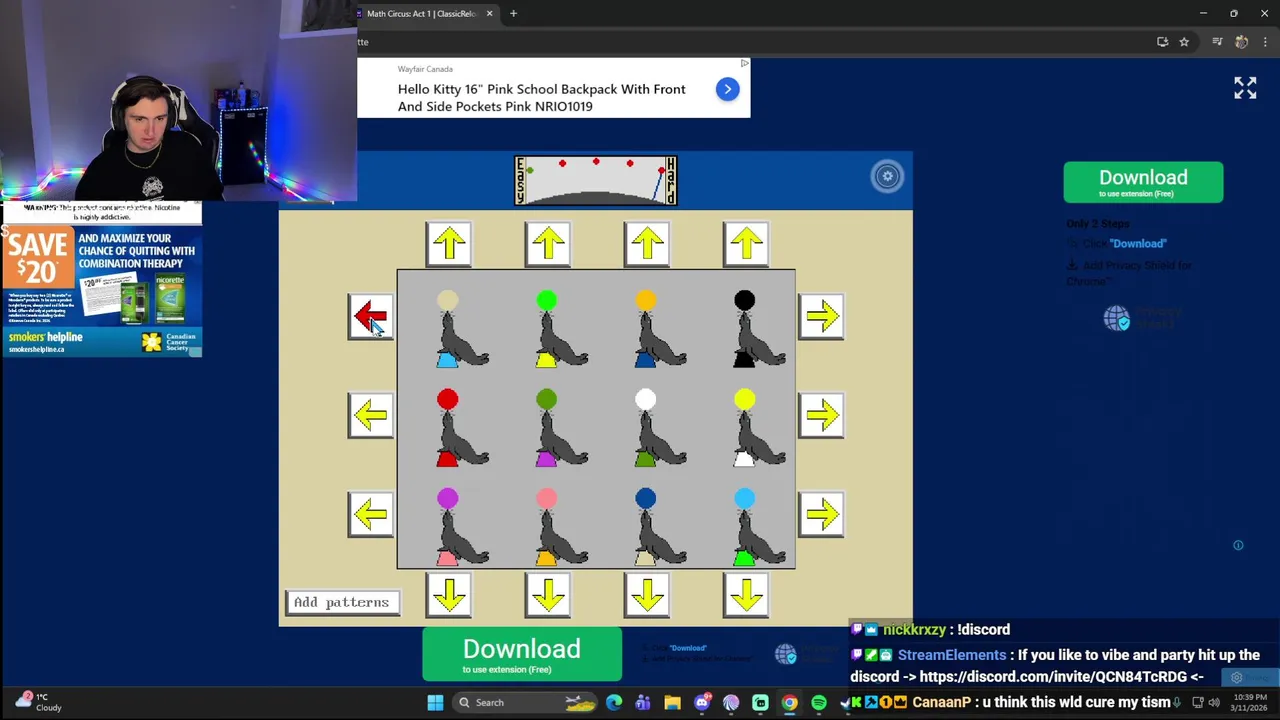This screenshot has width=1280, height=720.
Task: Shift the bottom seal row right
Action: click(821, 514)
